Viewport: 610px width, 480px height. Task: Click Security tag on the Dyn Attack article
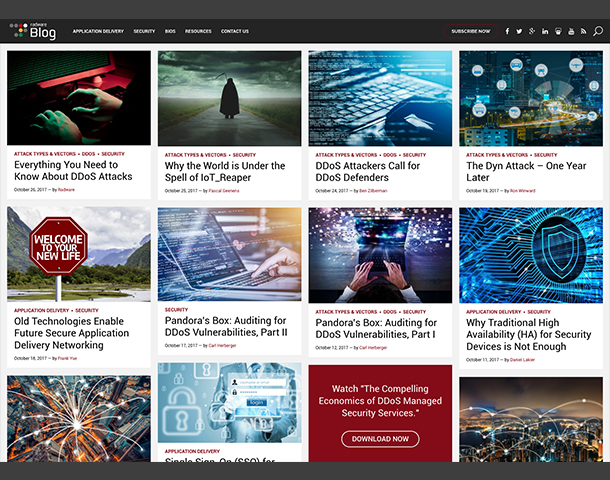[545, 155]
